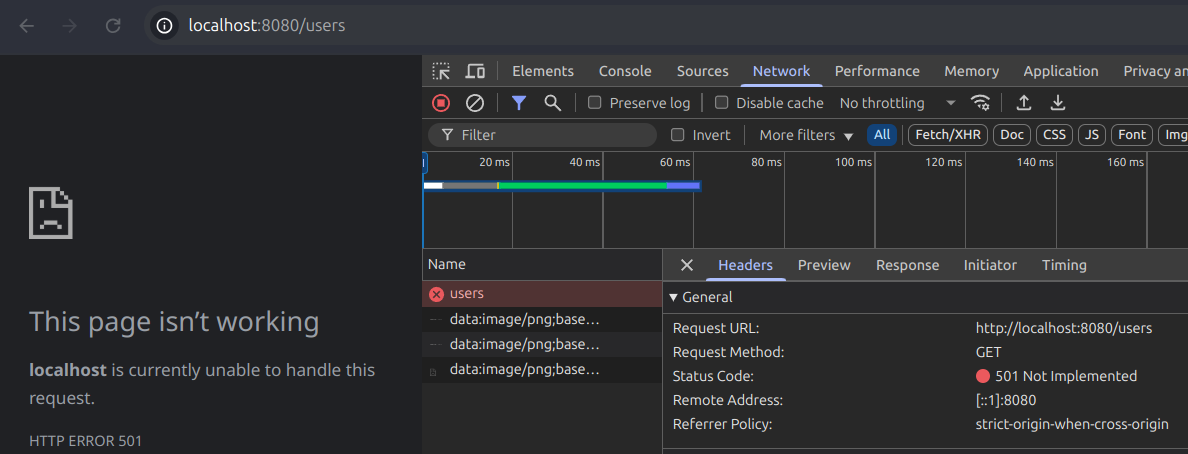The image size is (1188, 454).
Task: Export HAR file download icon
Action: point(1058,103)
